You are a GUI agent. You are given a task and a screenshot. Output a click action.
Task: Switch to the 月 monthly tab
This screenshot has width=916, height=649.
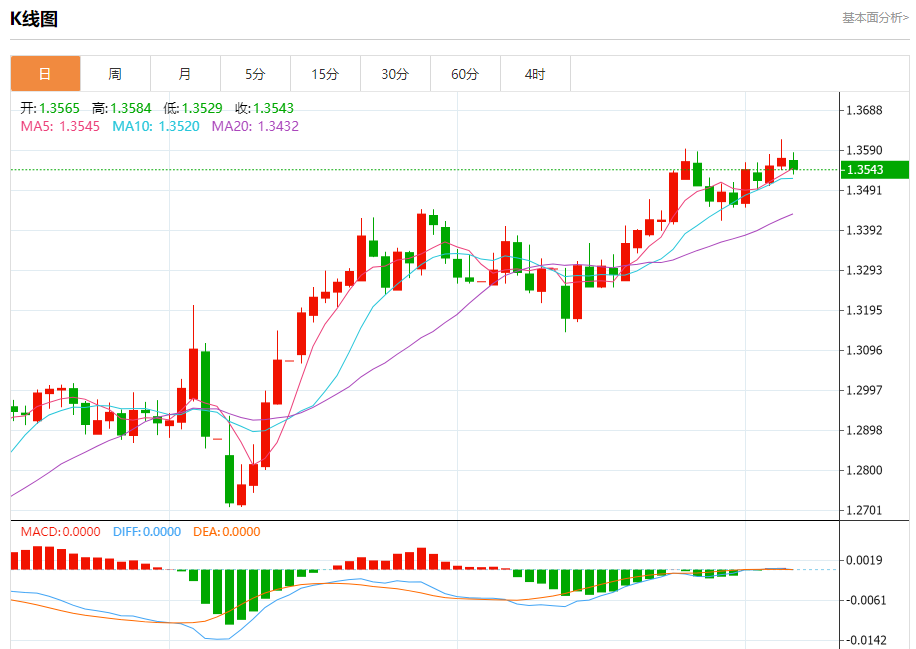[x=185, y=74]
